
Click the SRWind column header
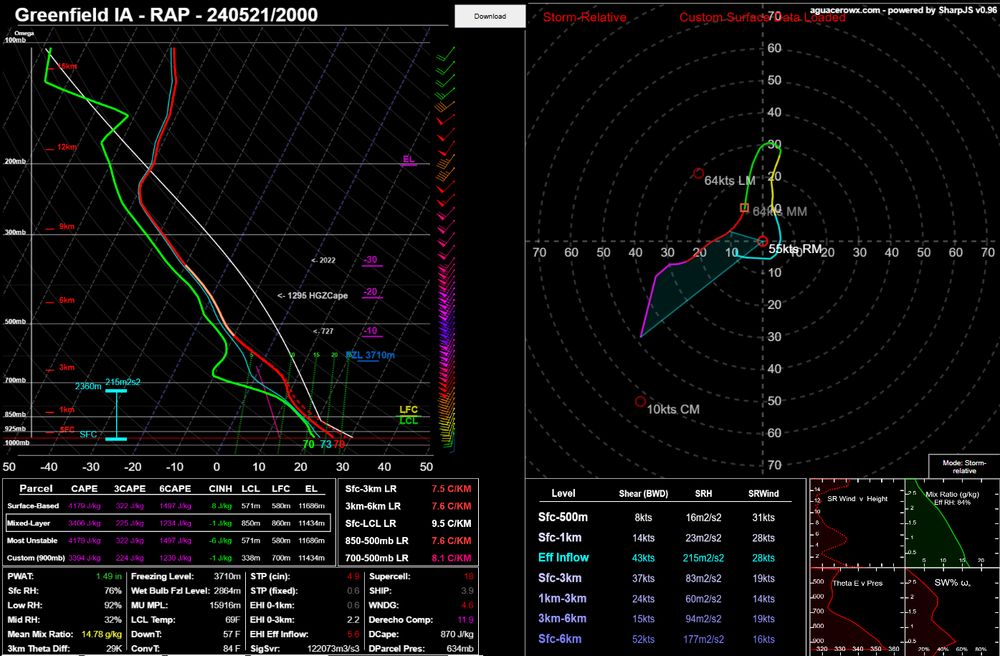coord(763,493)
